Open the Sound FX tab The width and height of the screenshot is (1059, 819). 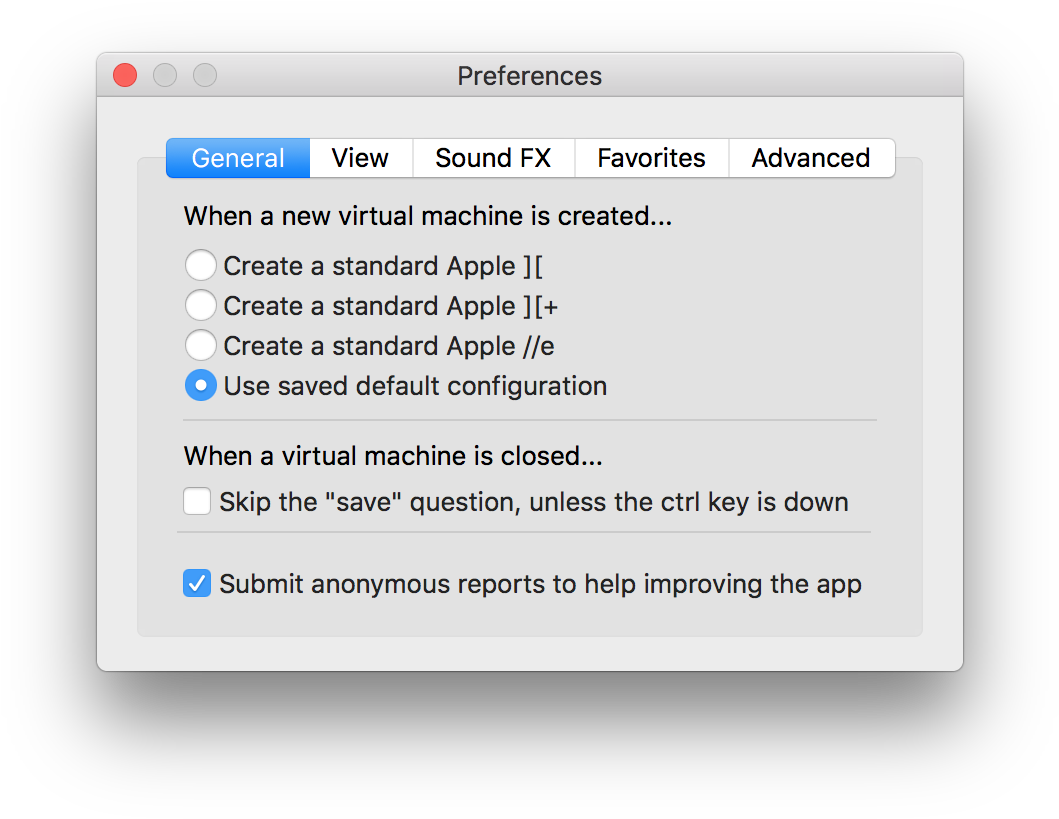pyautogui.click(x=493, y=158)
